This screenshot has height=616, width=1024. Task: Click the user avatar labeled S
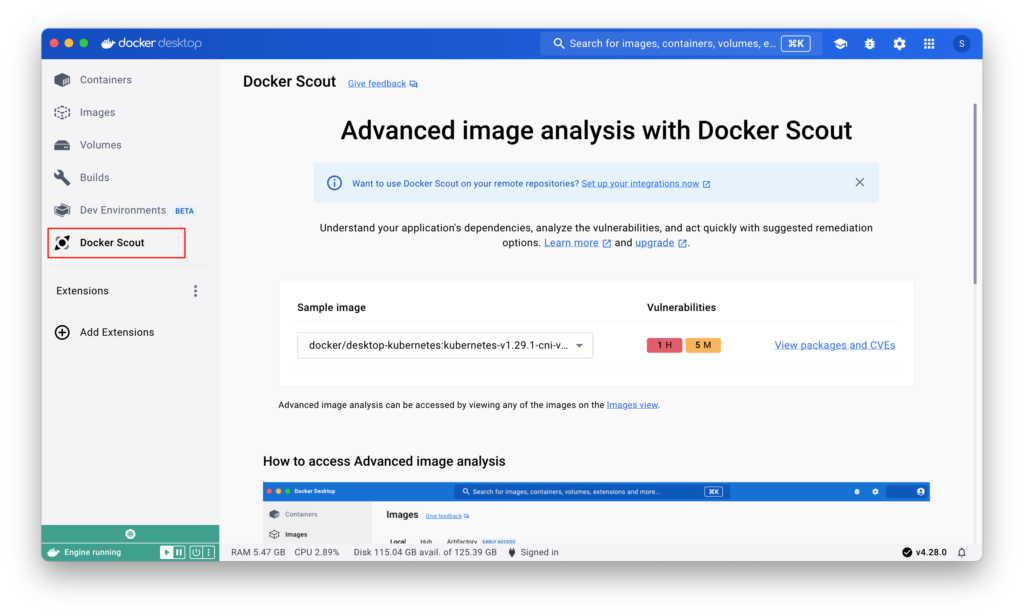point(961,44)
